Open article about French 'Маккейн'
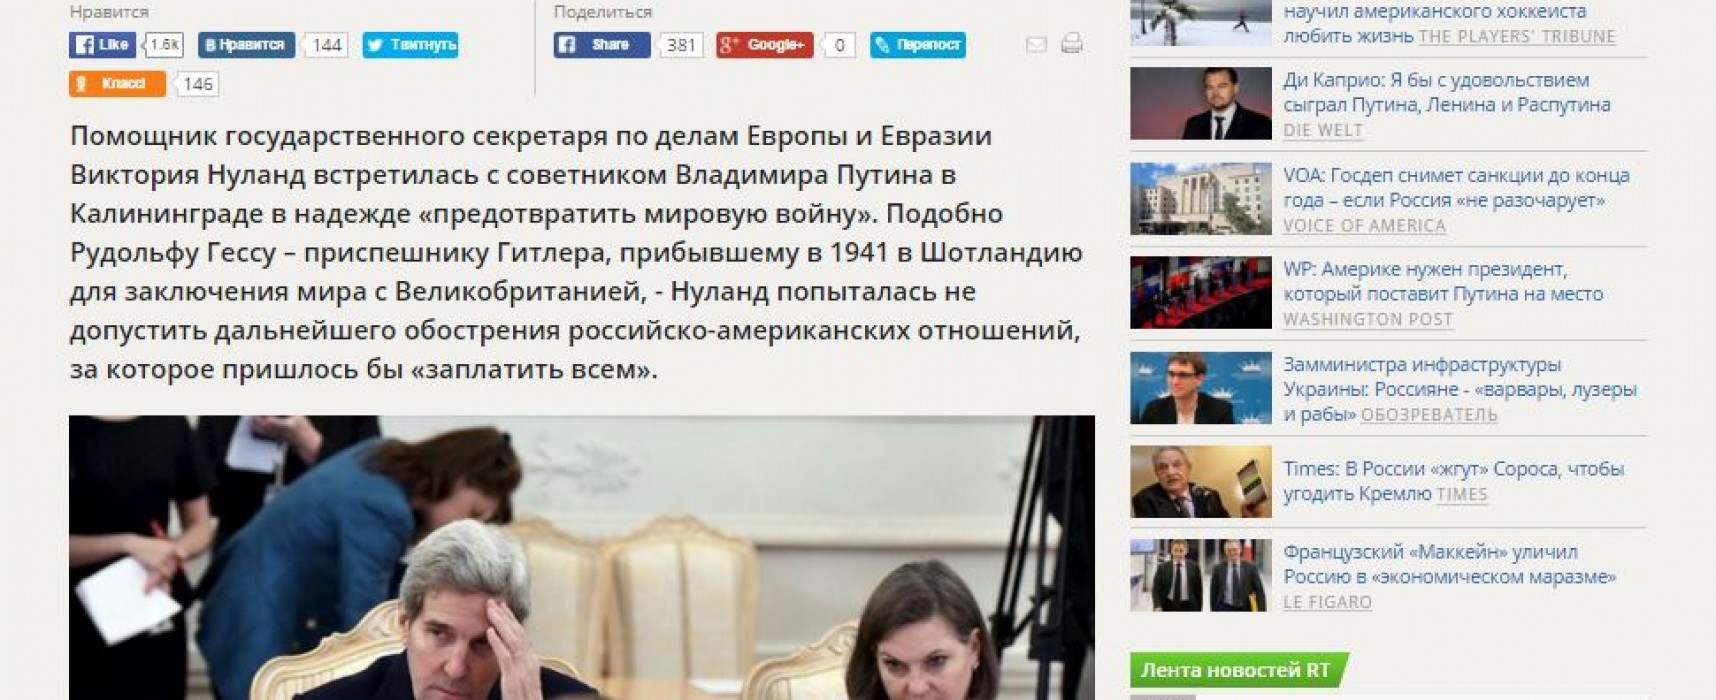This screenshot has height=700, width=1716. coord(1450,564)
